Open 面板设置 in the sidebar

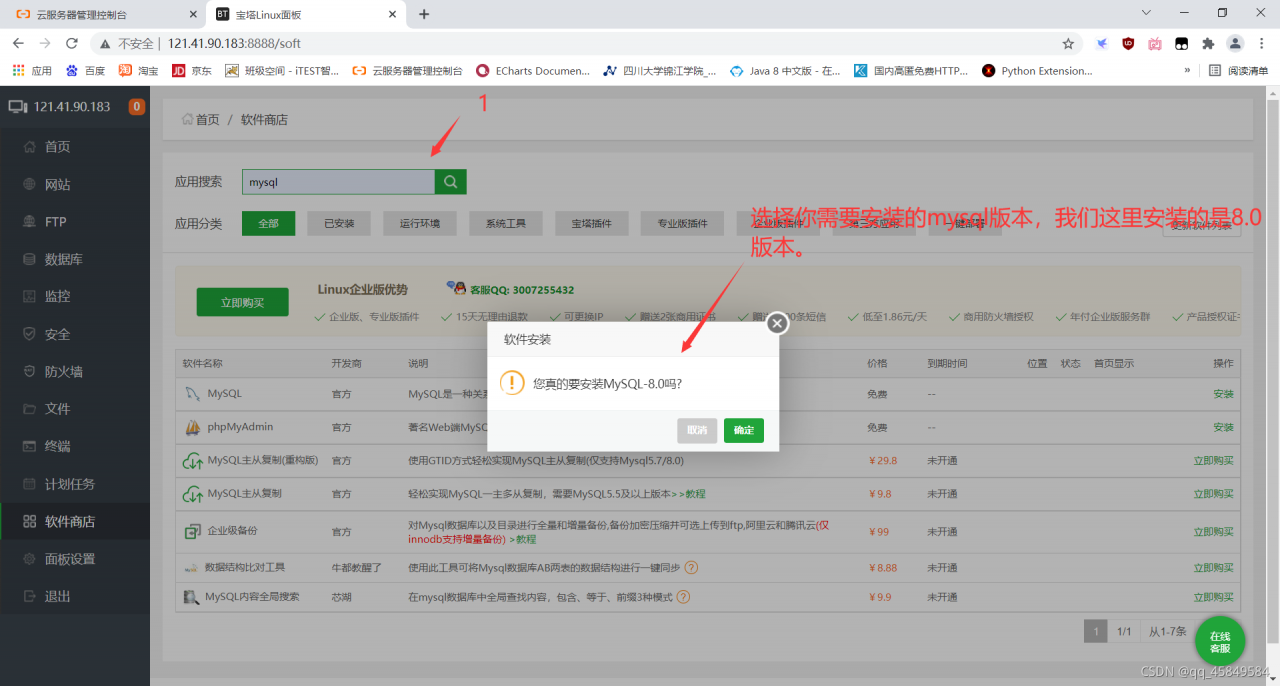70,559
